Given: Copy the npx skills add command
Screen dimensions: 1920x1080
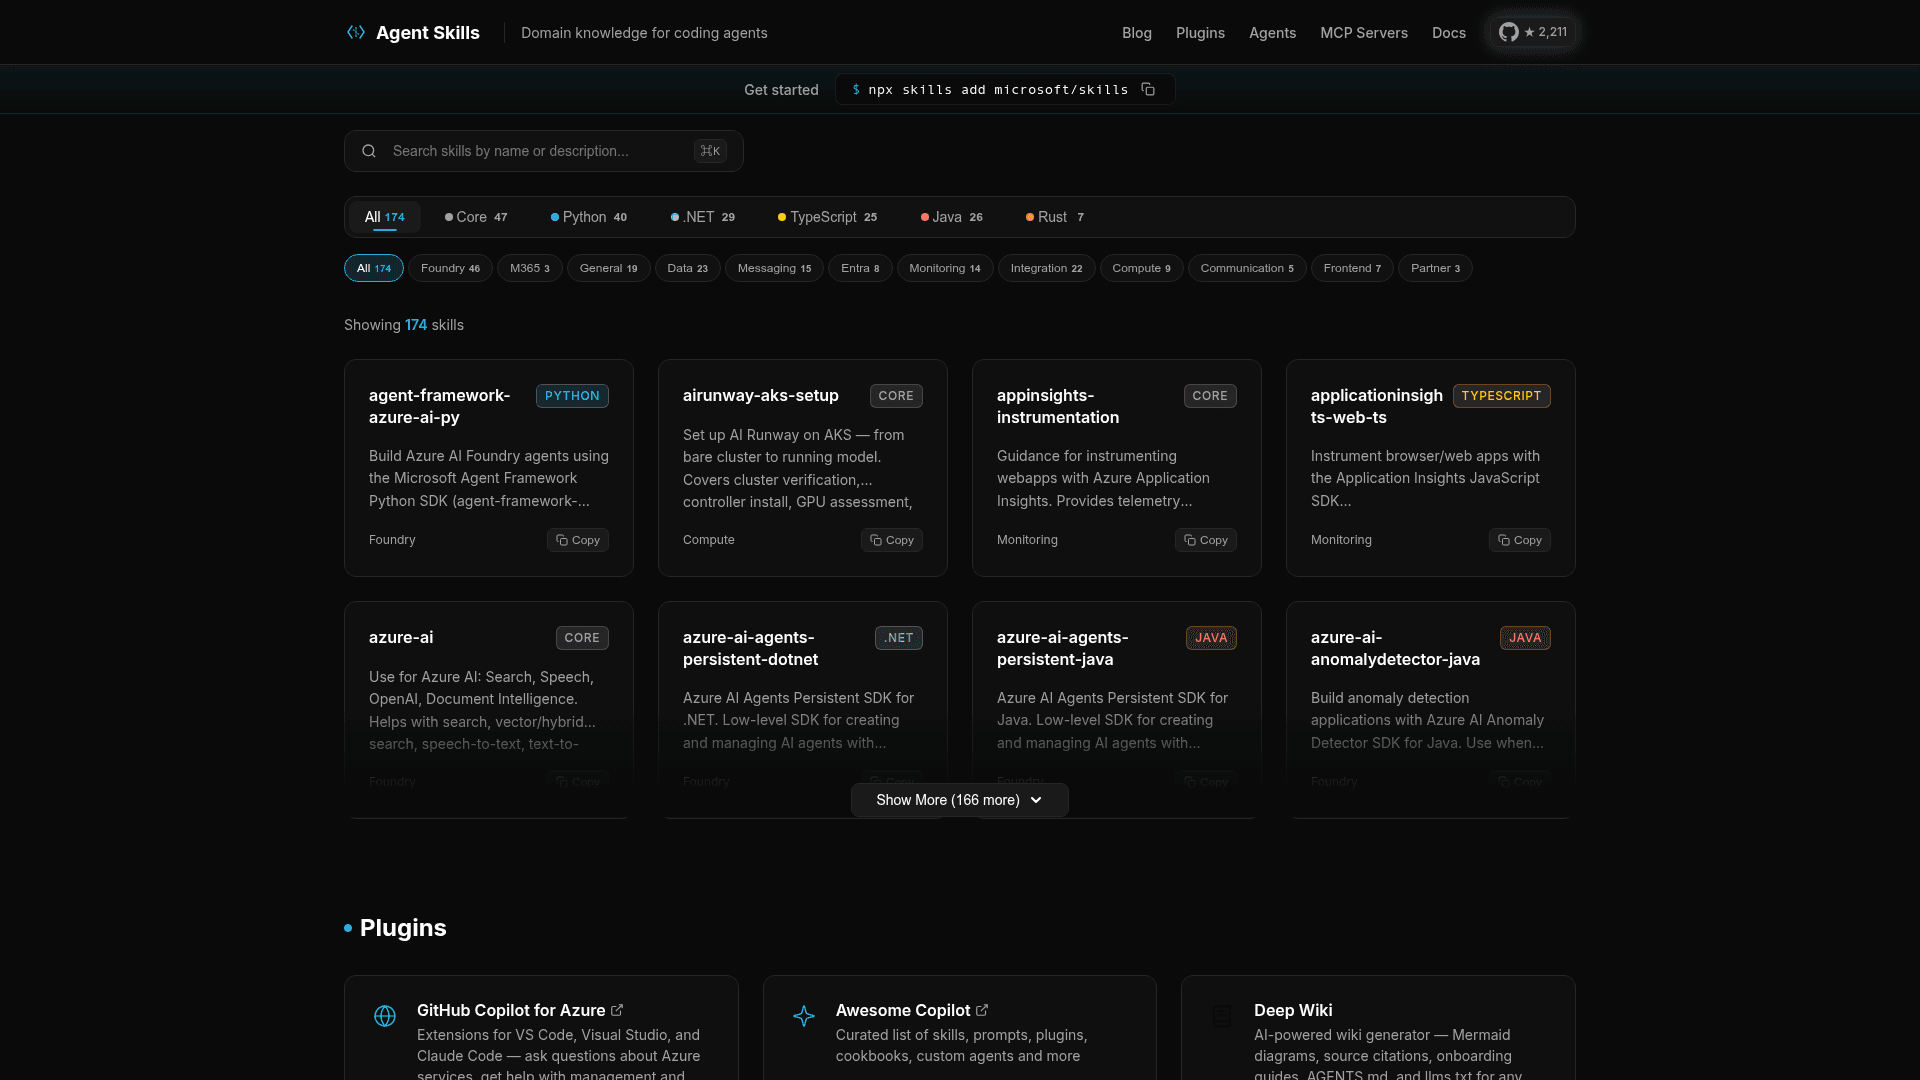Looking at the screenshot, I should coord(1148,90).
